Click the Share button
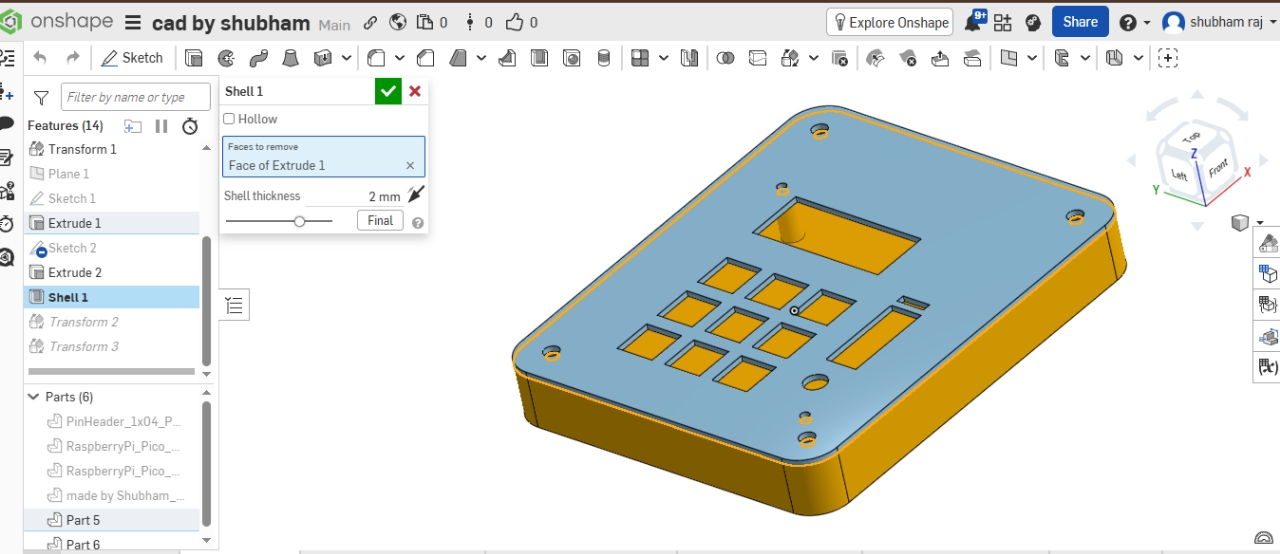Viewport: 1280px width, 554px height. (1080, 22)
